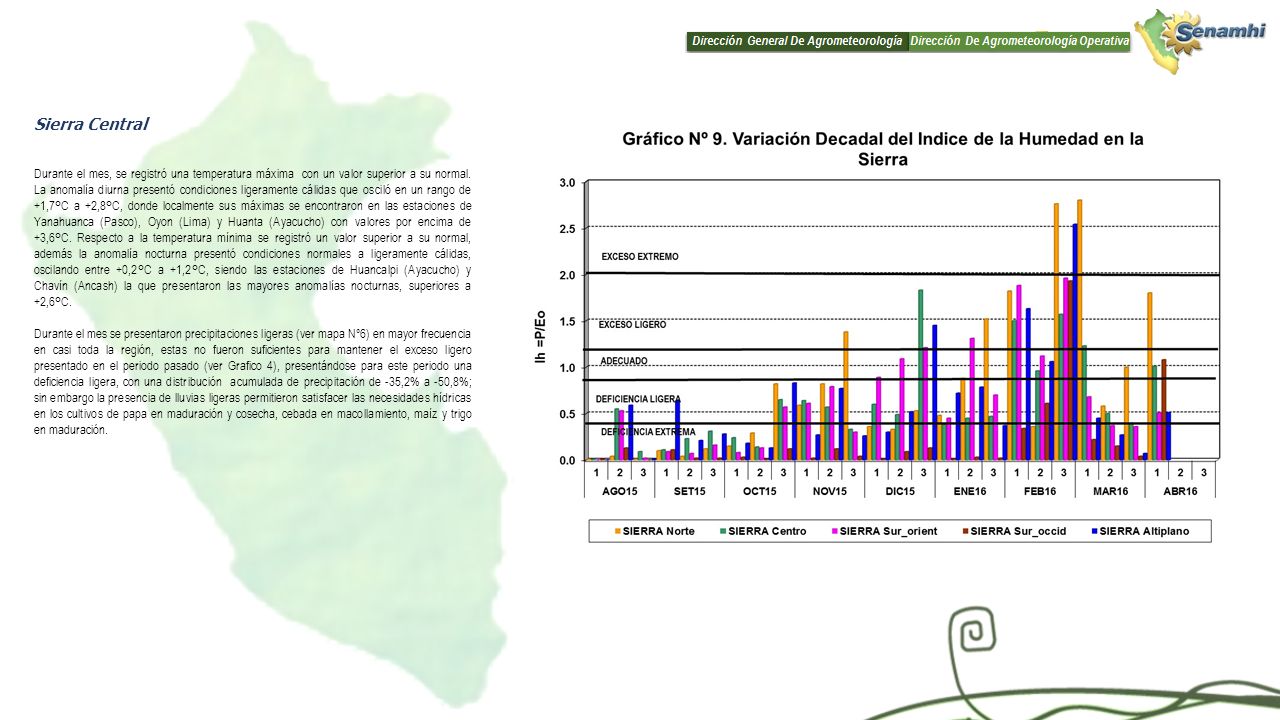Click the NOV15 month label
This screenshot has width=1280, height=720.
click(x=829, y=491)
